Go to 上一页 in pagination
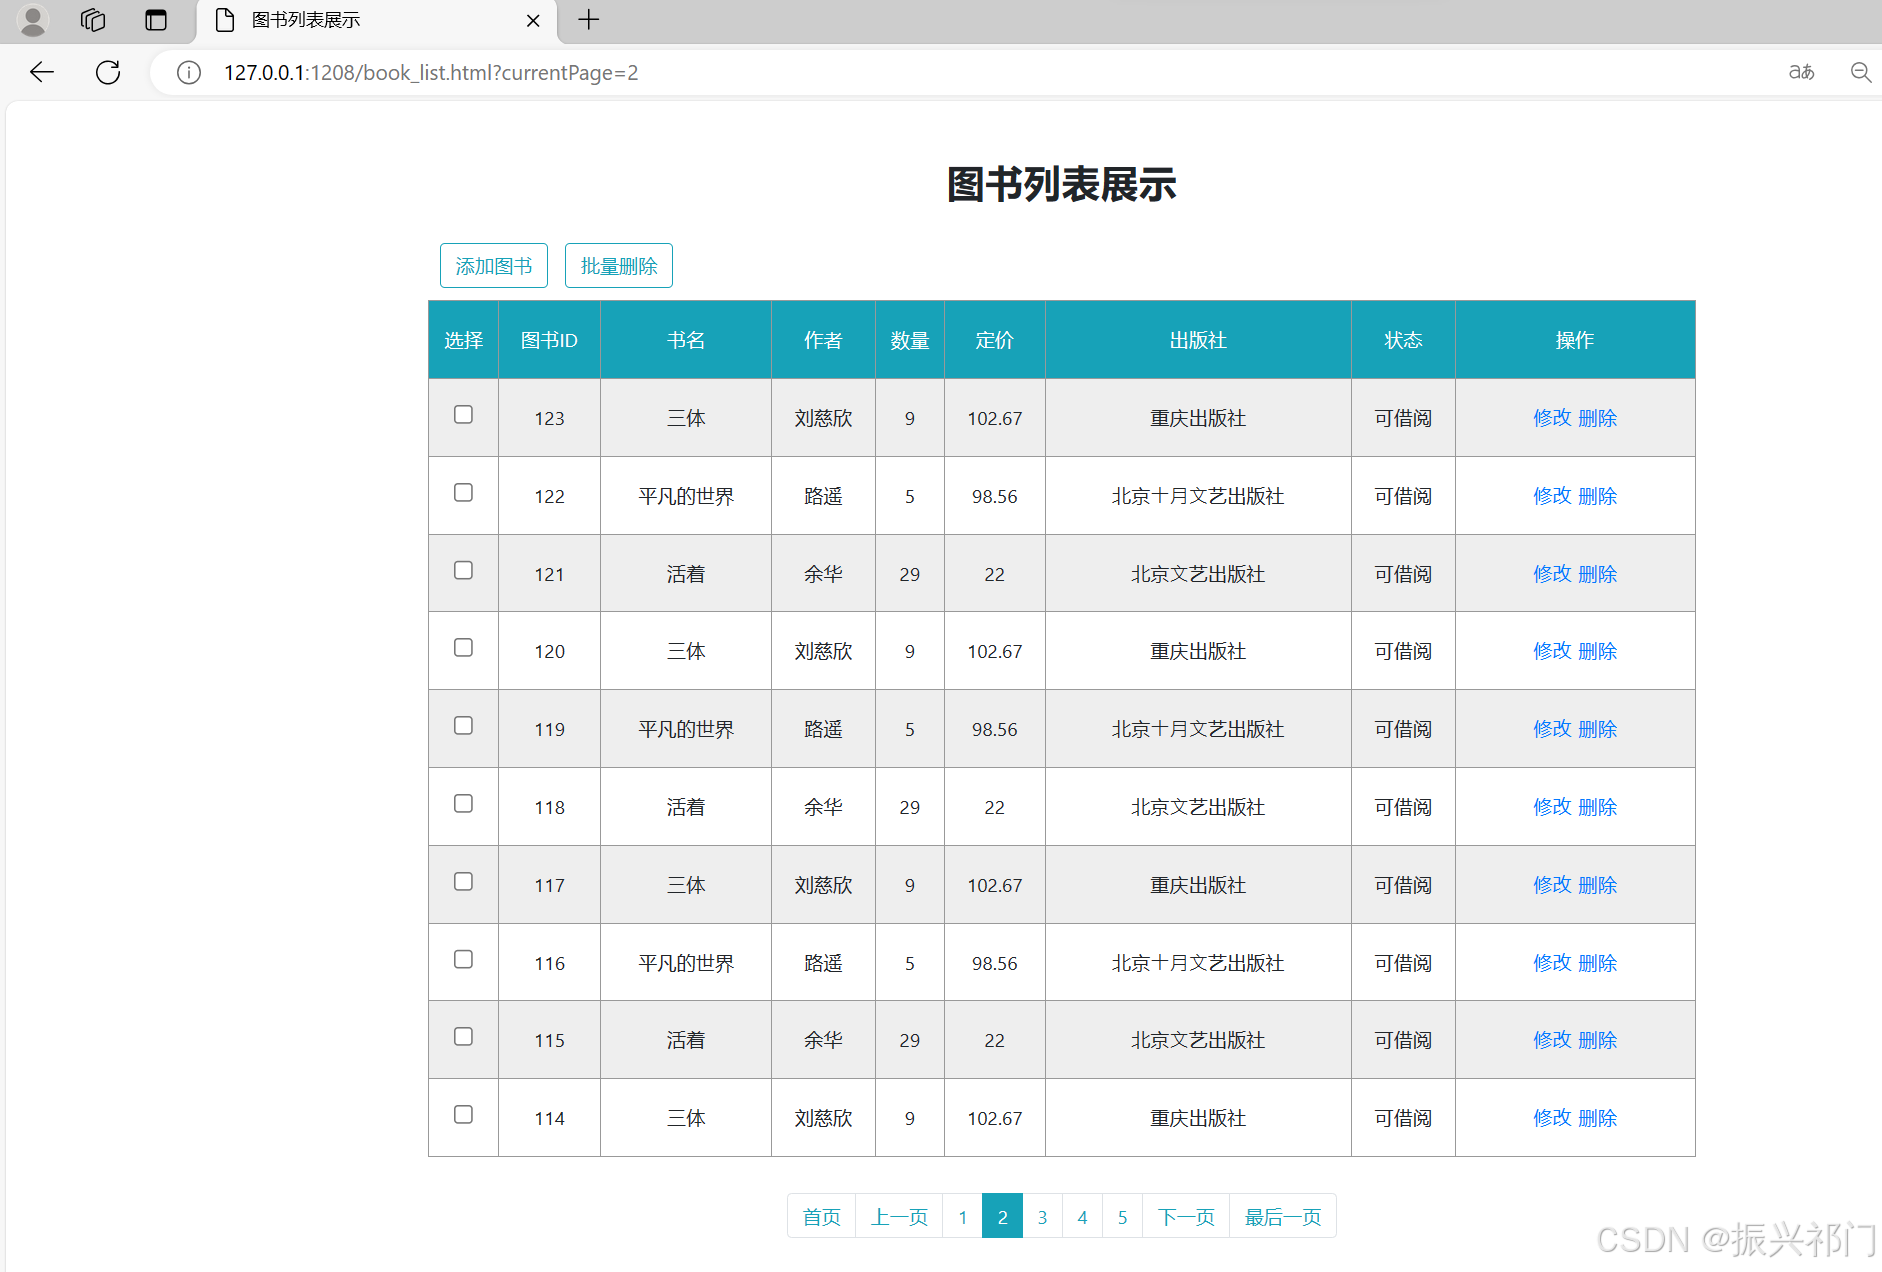Viewport: 1882px width, 1272px height. pos(899,1216)
